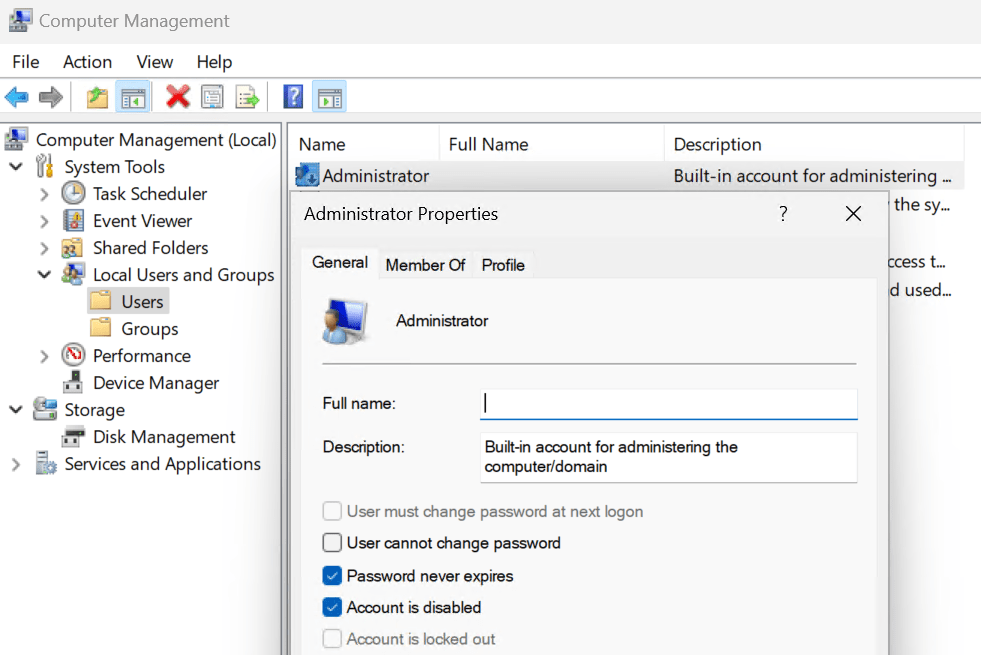This screenshot has height=655, width=981.
Task: Expand the Services and Applications node
Action: 16,464
